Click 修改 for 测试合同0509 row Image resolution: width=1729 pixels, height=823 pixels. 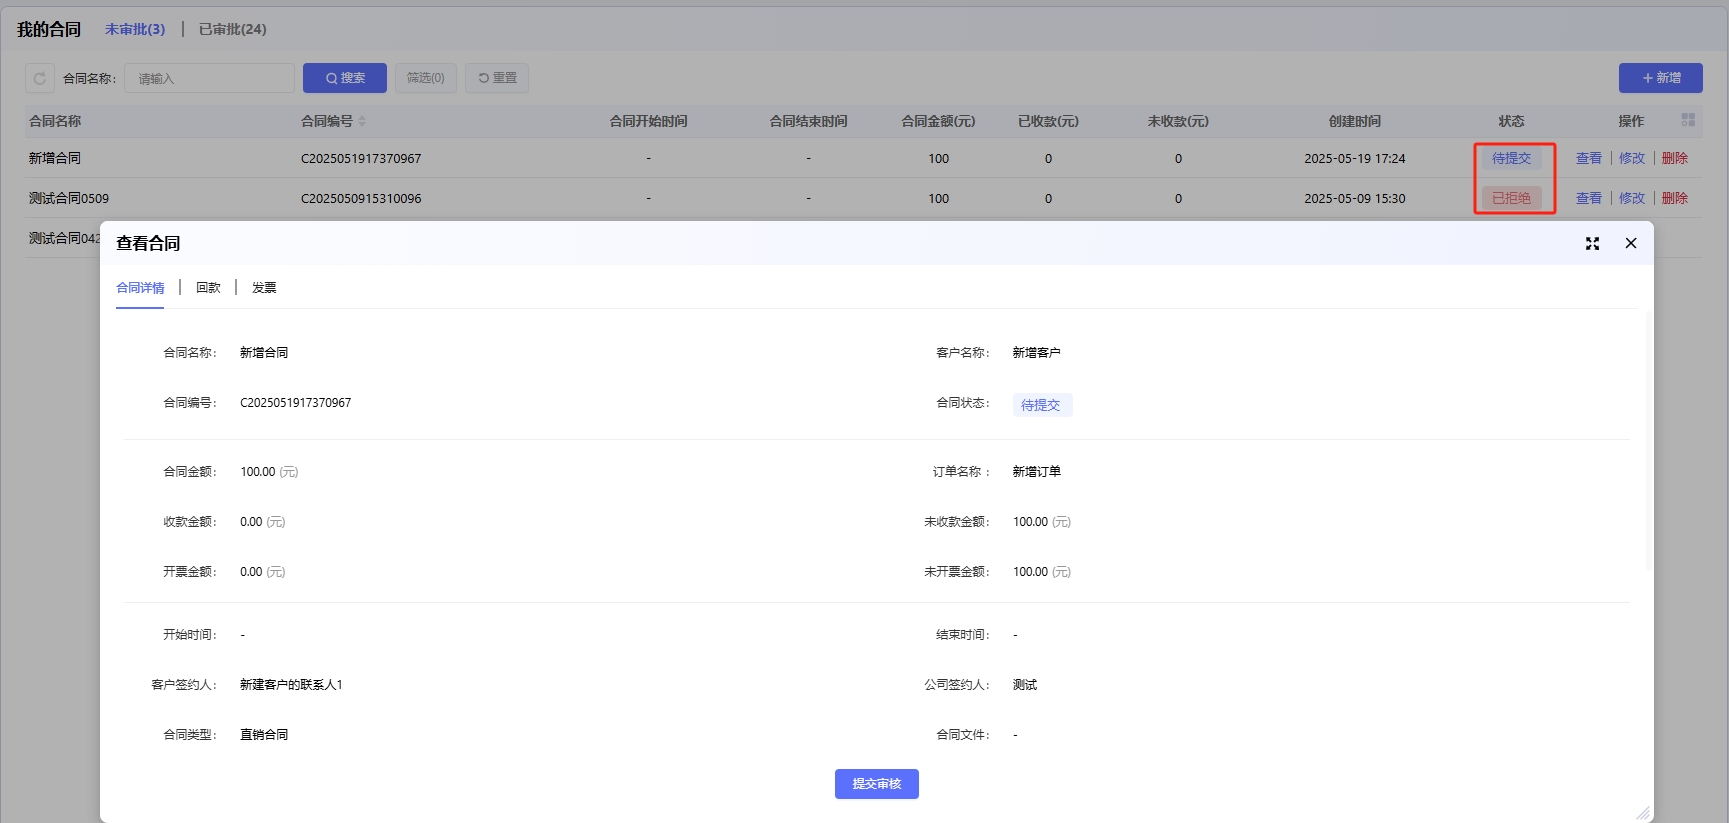click(x=1631, y=198)
